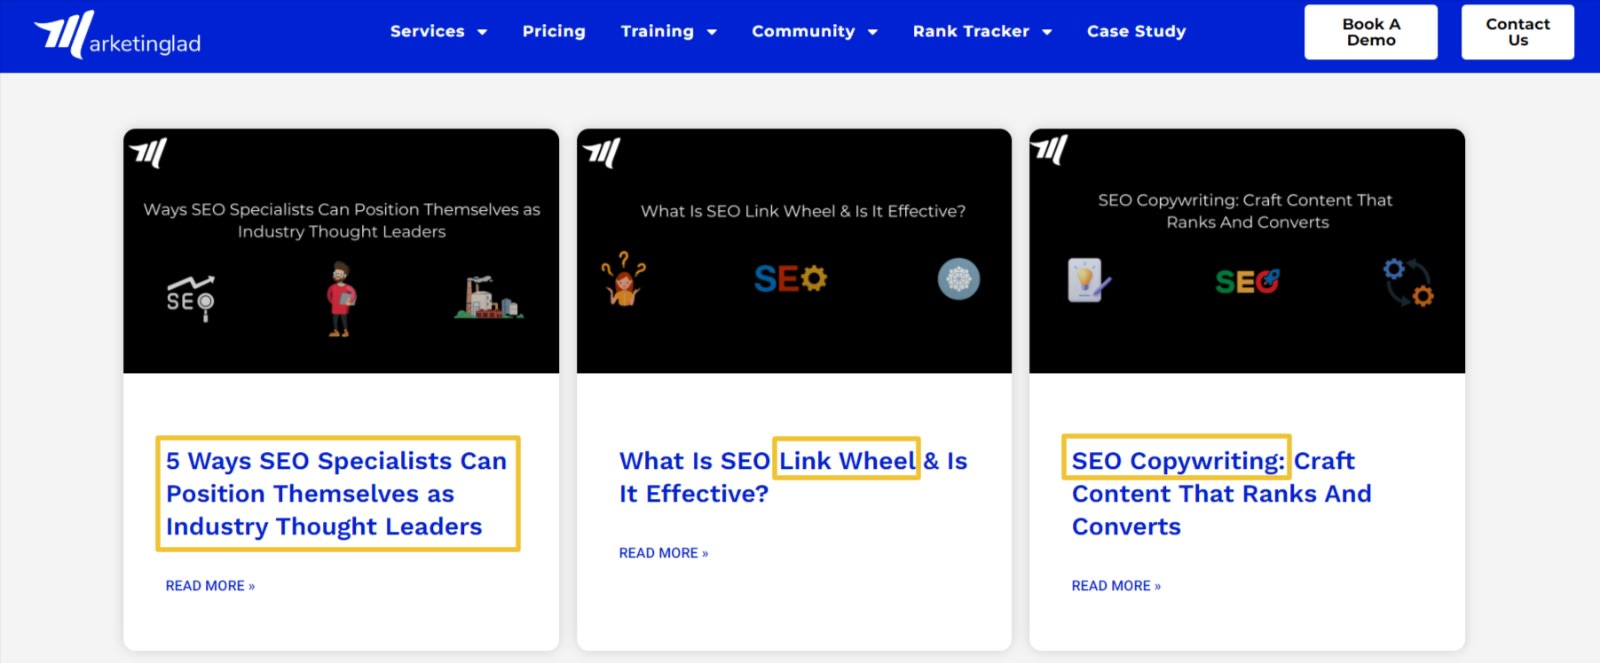The height and width of the screenshot is (663, 1600).
Task: Click Read More under the SEO Copywriting article
Action: click(x=1116, y=586)
